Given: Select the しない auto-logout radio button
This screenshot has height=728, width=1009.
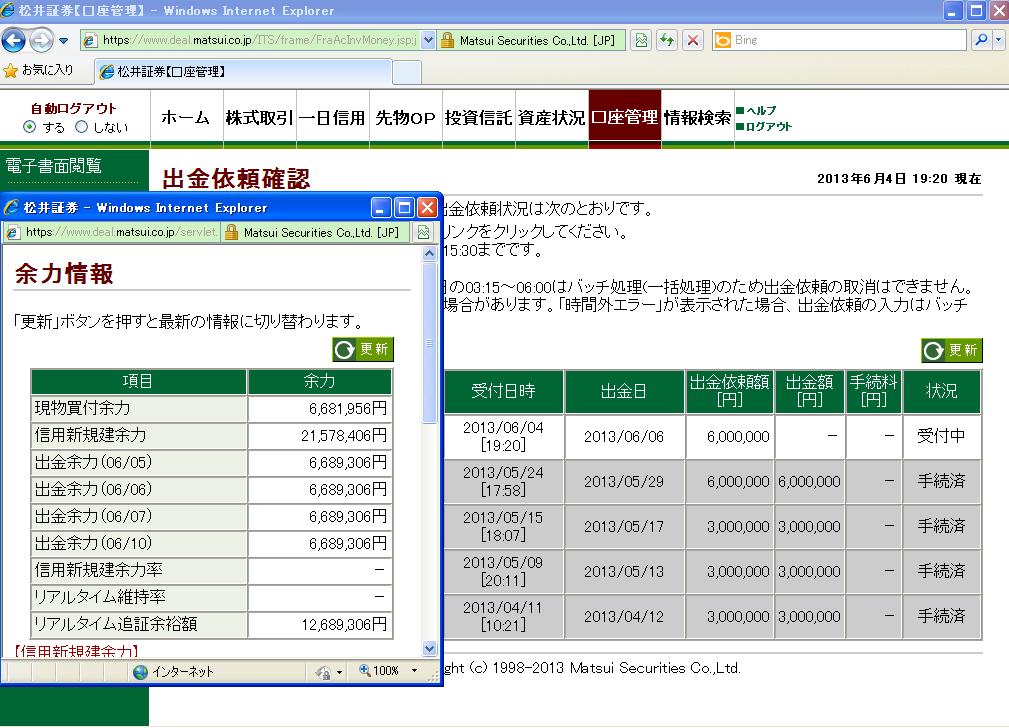Looking at the screenshot, I should tap(82, 128).
